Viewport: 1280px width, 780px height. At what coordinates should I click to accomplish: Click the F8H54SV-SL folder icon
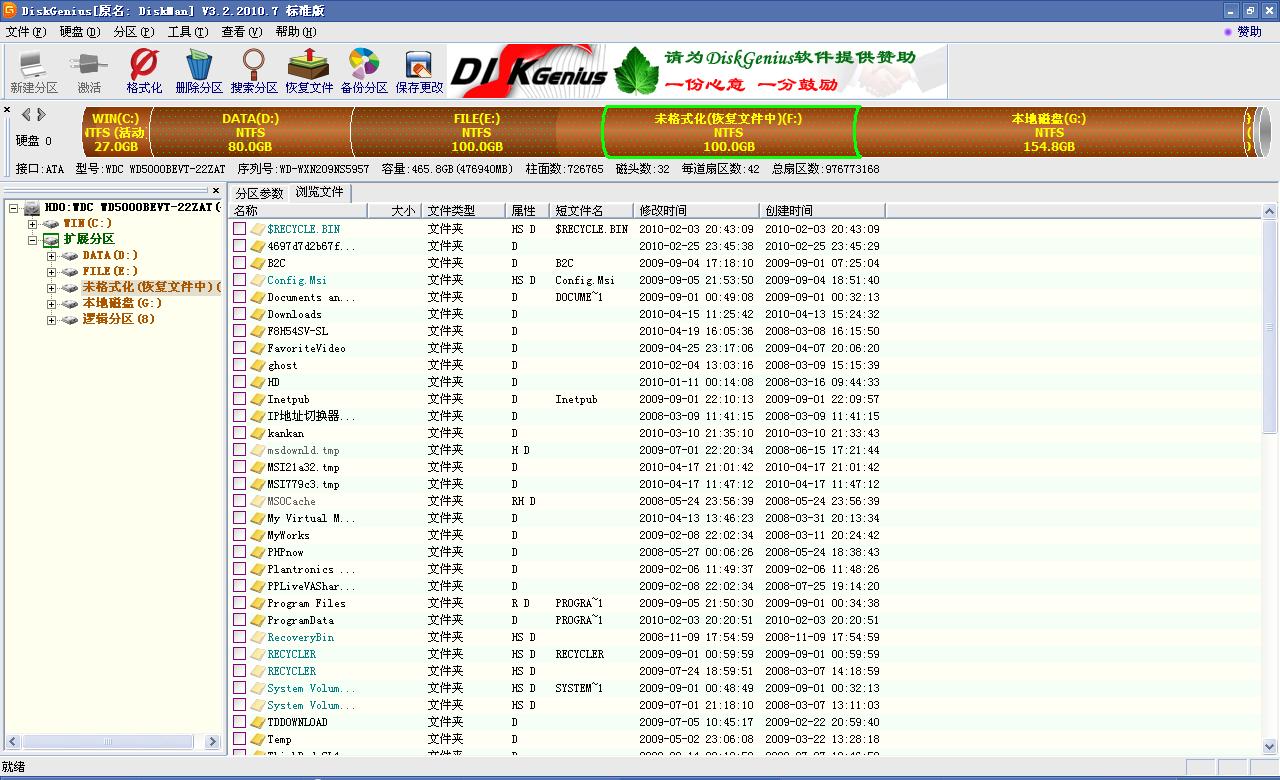258,331
